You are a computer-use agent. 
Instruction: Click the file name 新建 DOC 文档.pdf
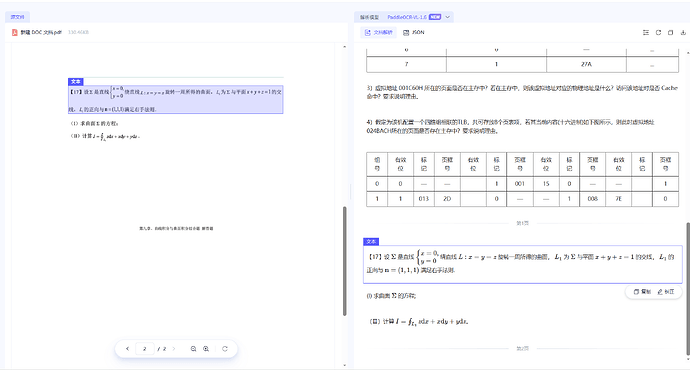click(41, 32)
